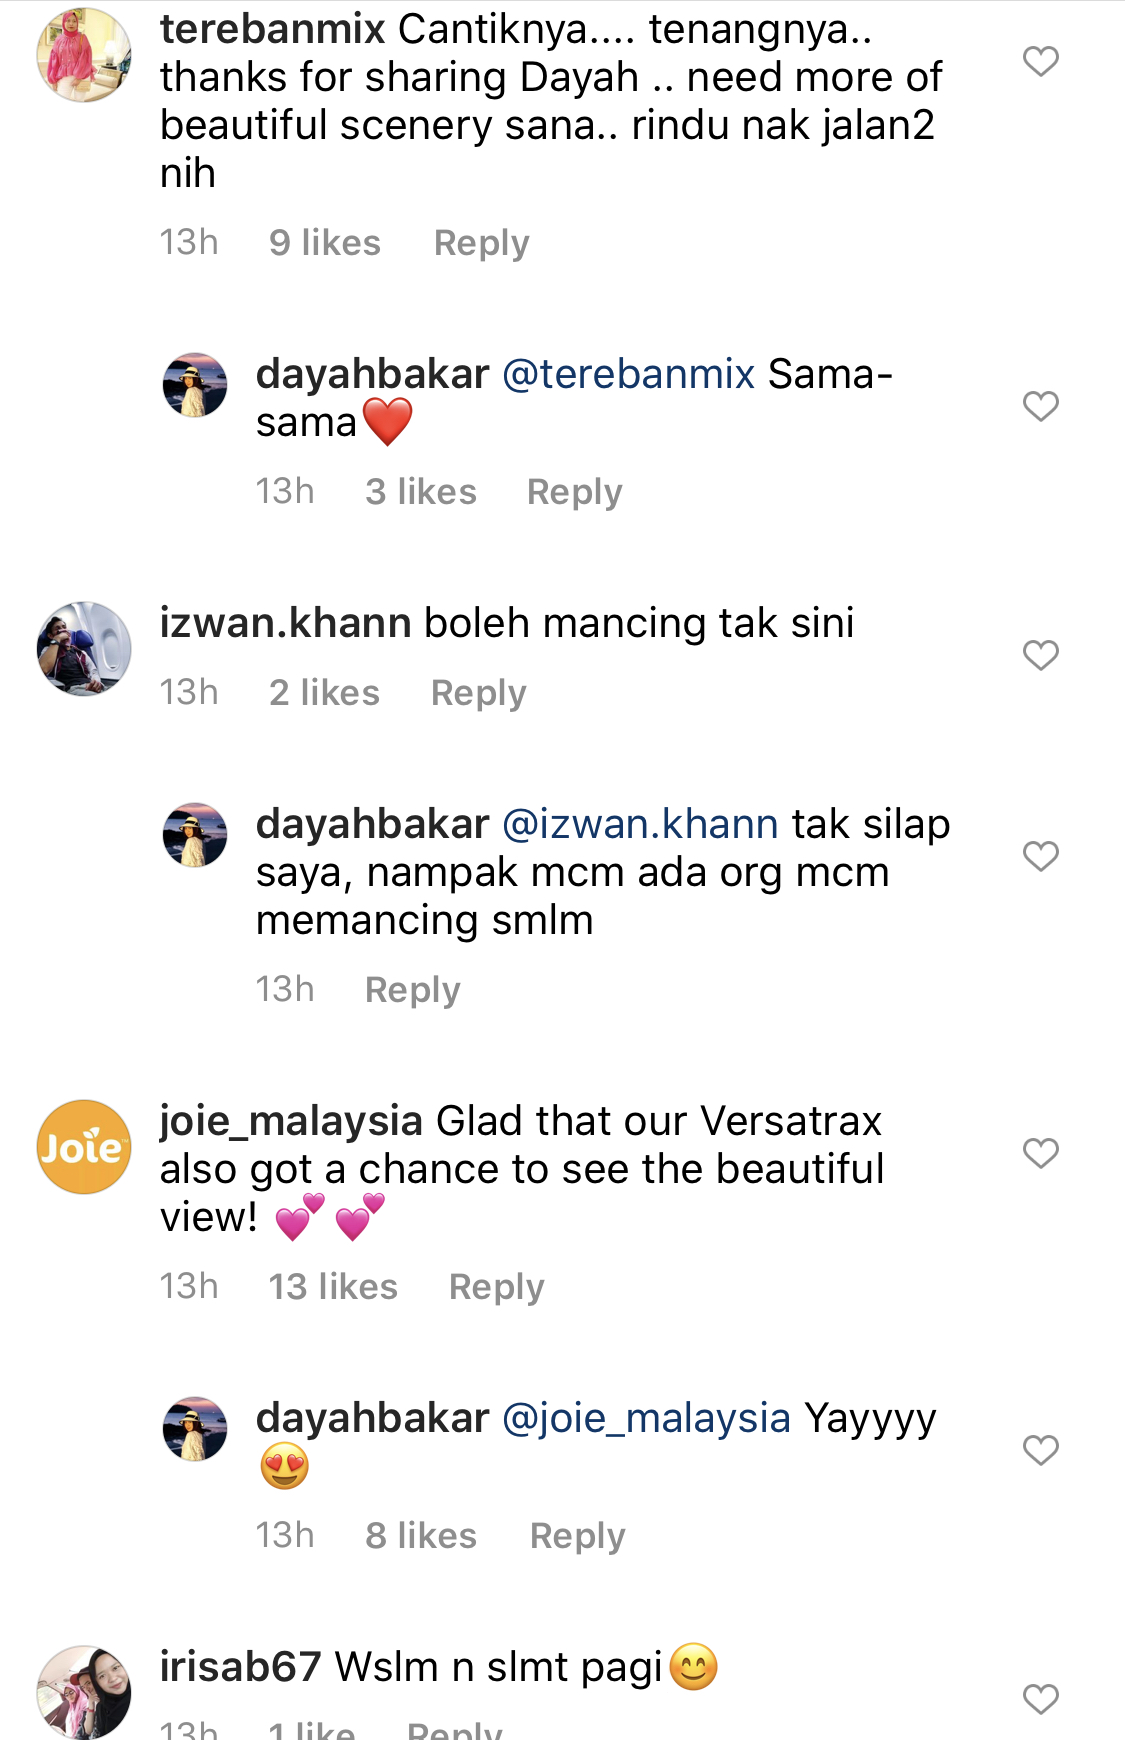Screen dimensions: 1125x1740
Task: Open terebanmix's profile picture
Action: 84,55
